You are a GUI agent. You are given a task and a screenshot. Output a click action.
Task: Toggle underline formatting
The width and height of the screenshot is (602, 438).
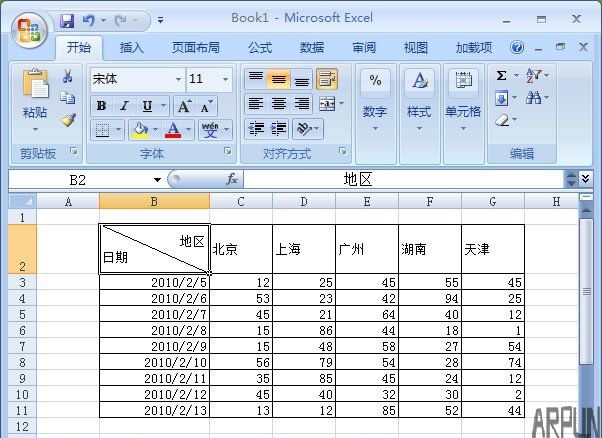[x=147, y=106]
